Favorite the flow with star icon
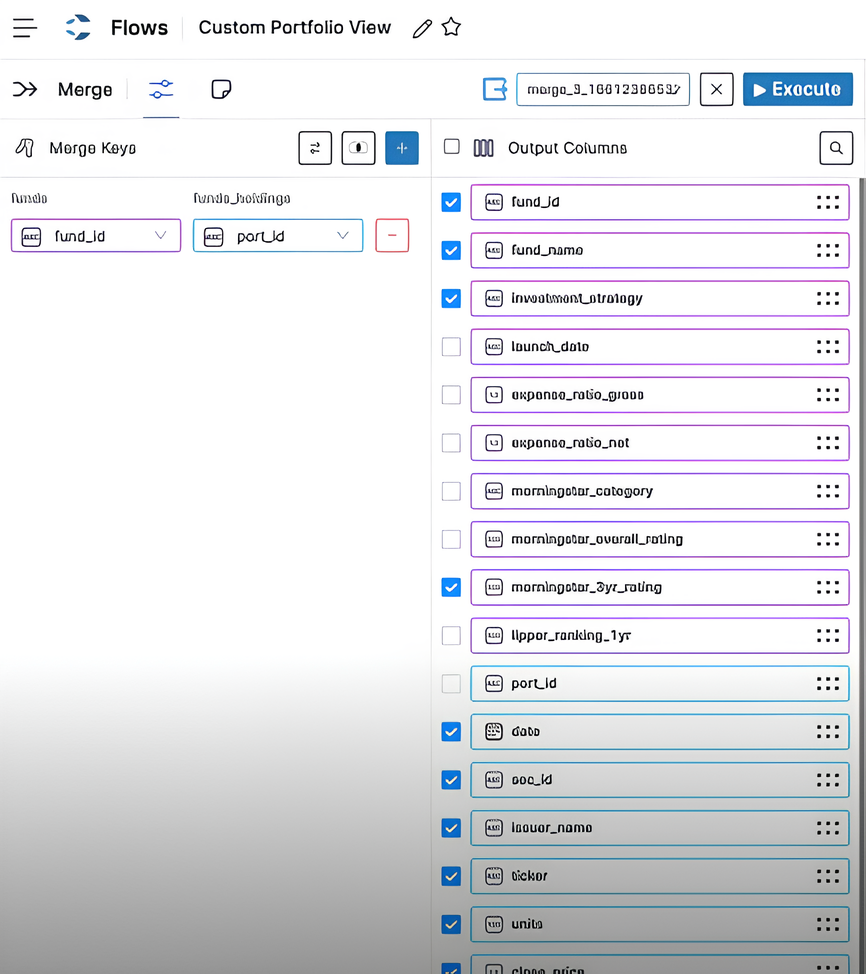This screenshot has height=974, width=866. pos(451,27)
